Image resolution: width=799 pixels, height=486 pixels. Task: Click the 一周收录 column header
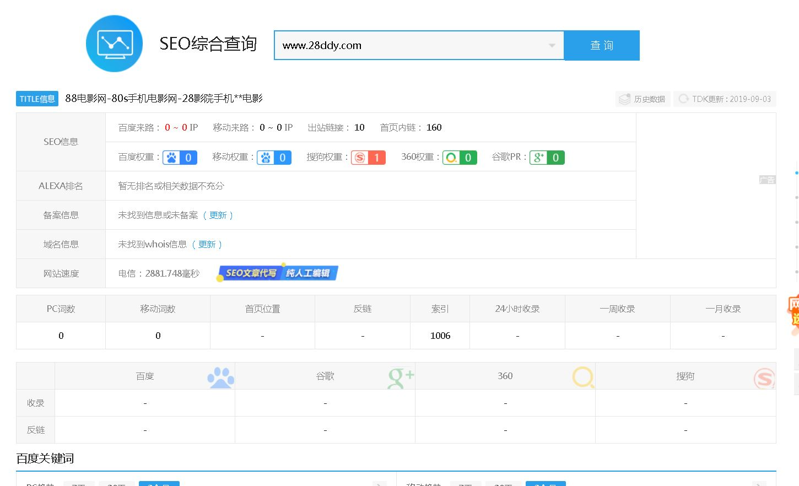pyautogui.click(x=618, y=309)
